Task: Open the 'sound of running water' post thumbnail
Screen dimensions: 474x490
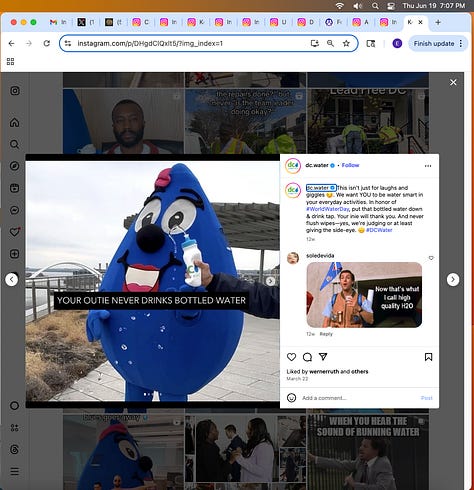Action: pyautogui.click(x=368, y=452)
